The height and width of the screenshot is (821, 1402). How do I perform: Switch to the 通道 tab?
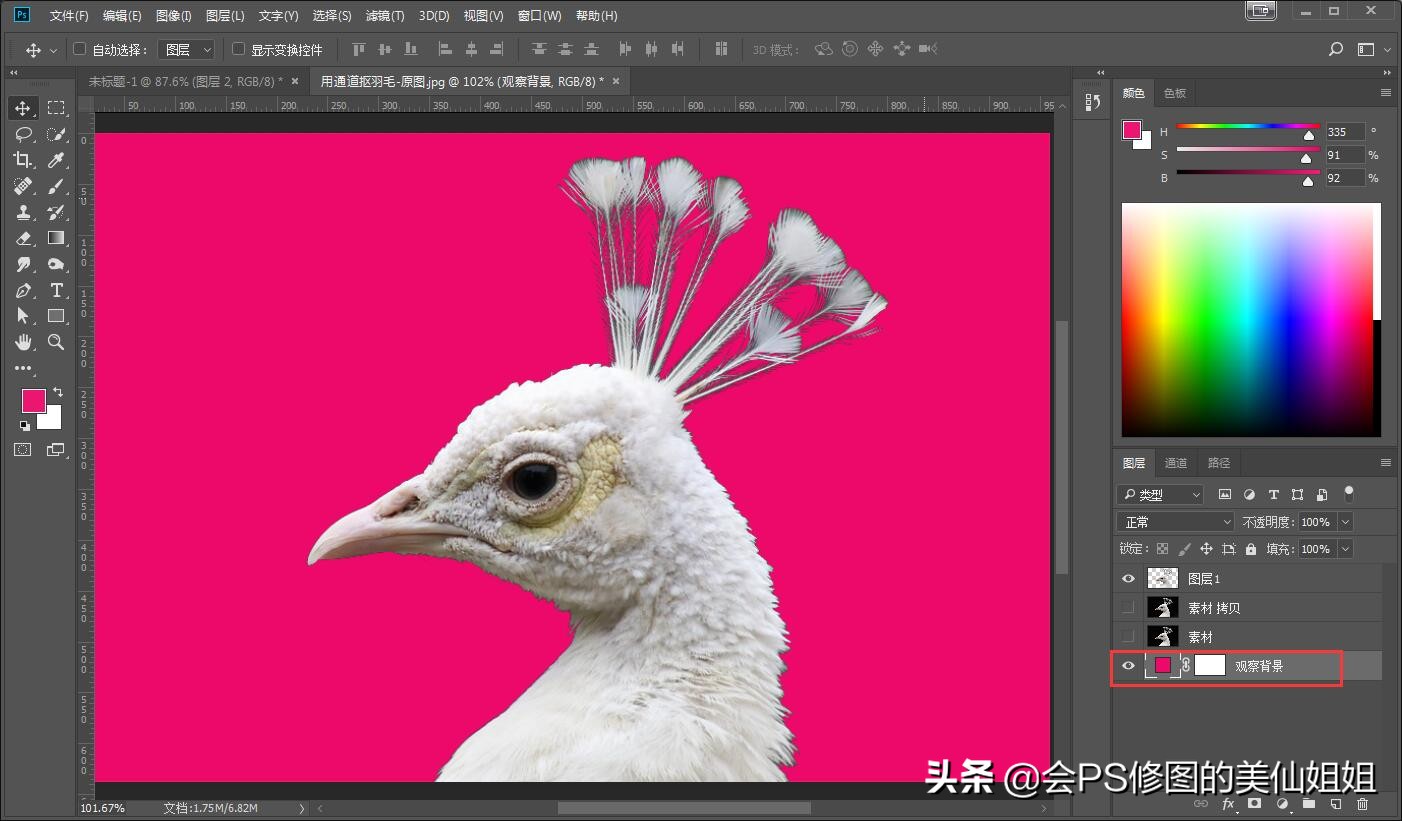1175,463
